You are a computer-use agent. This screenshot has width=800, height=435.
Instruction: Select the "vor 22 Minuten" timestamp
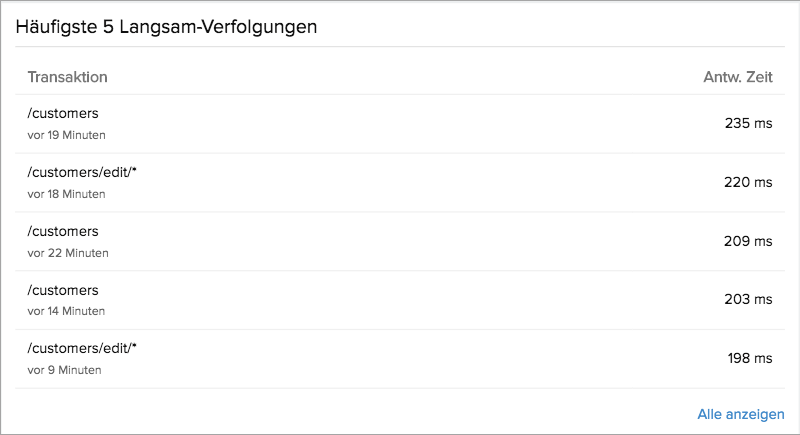pyautogui.click(x=68, y=253)
